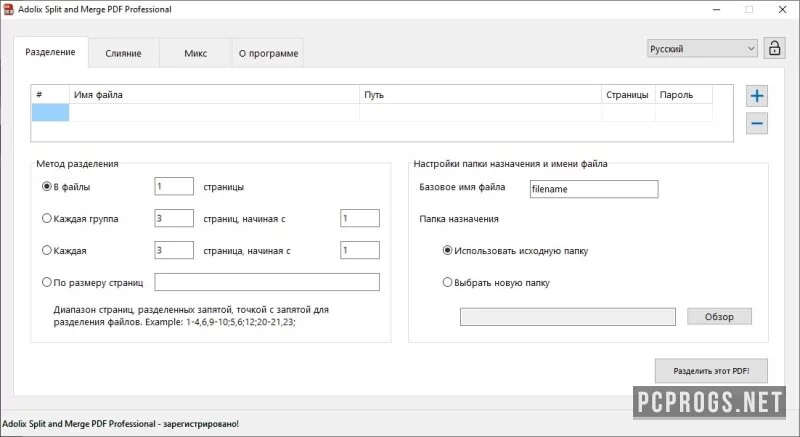
Task: Click the 'Разделить этот PDF!' button
Action: click(x=711, y=371)
